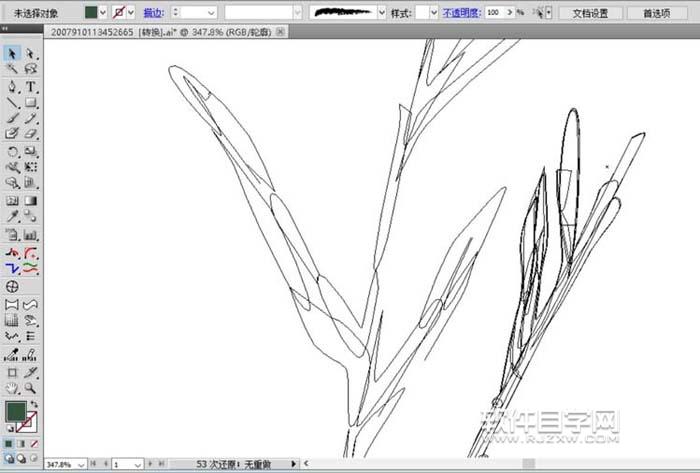This screenshot has height=473, width=700.
Task: Open the 不透明度 opacity link
Action: pyautogui.click(x=462, y=13)
